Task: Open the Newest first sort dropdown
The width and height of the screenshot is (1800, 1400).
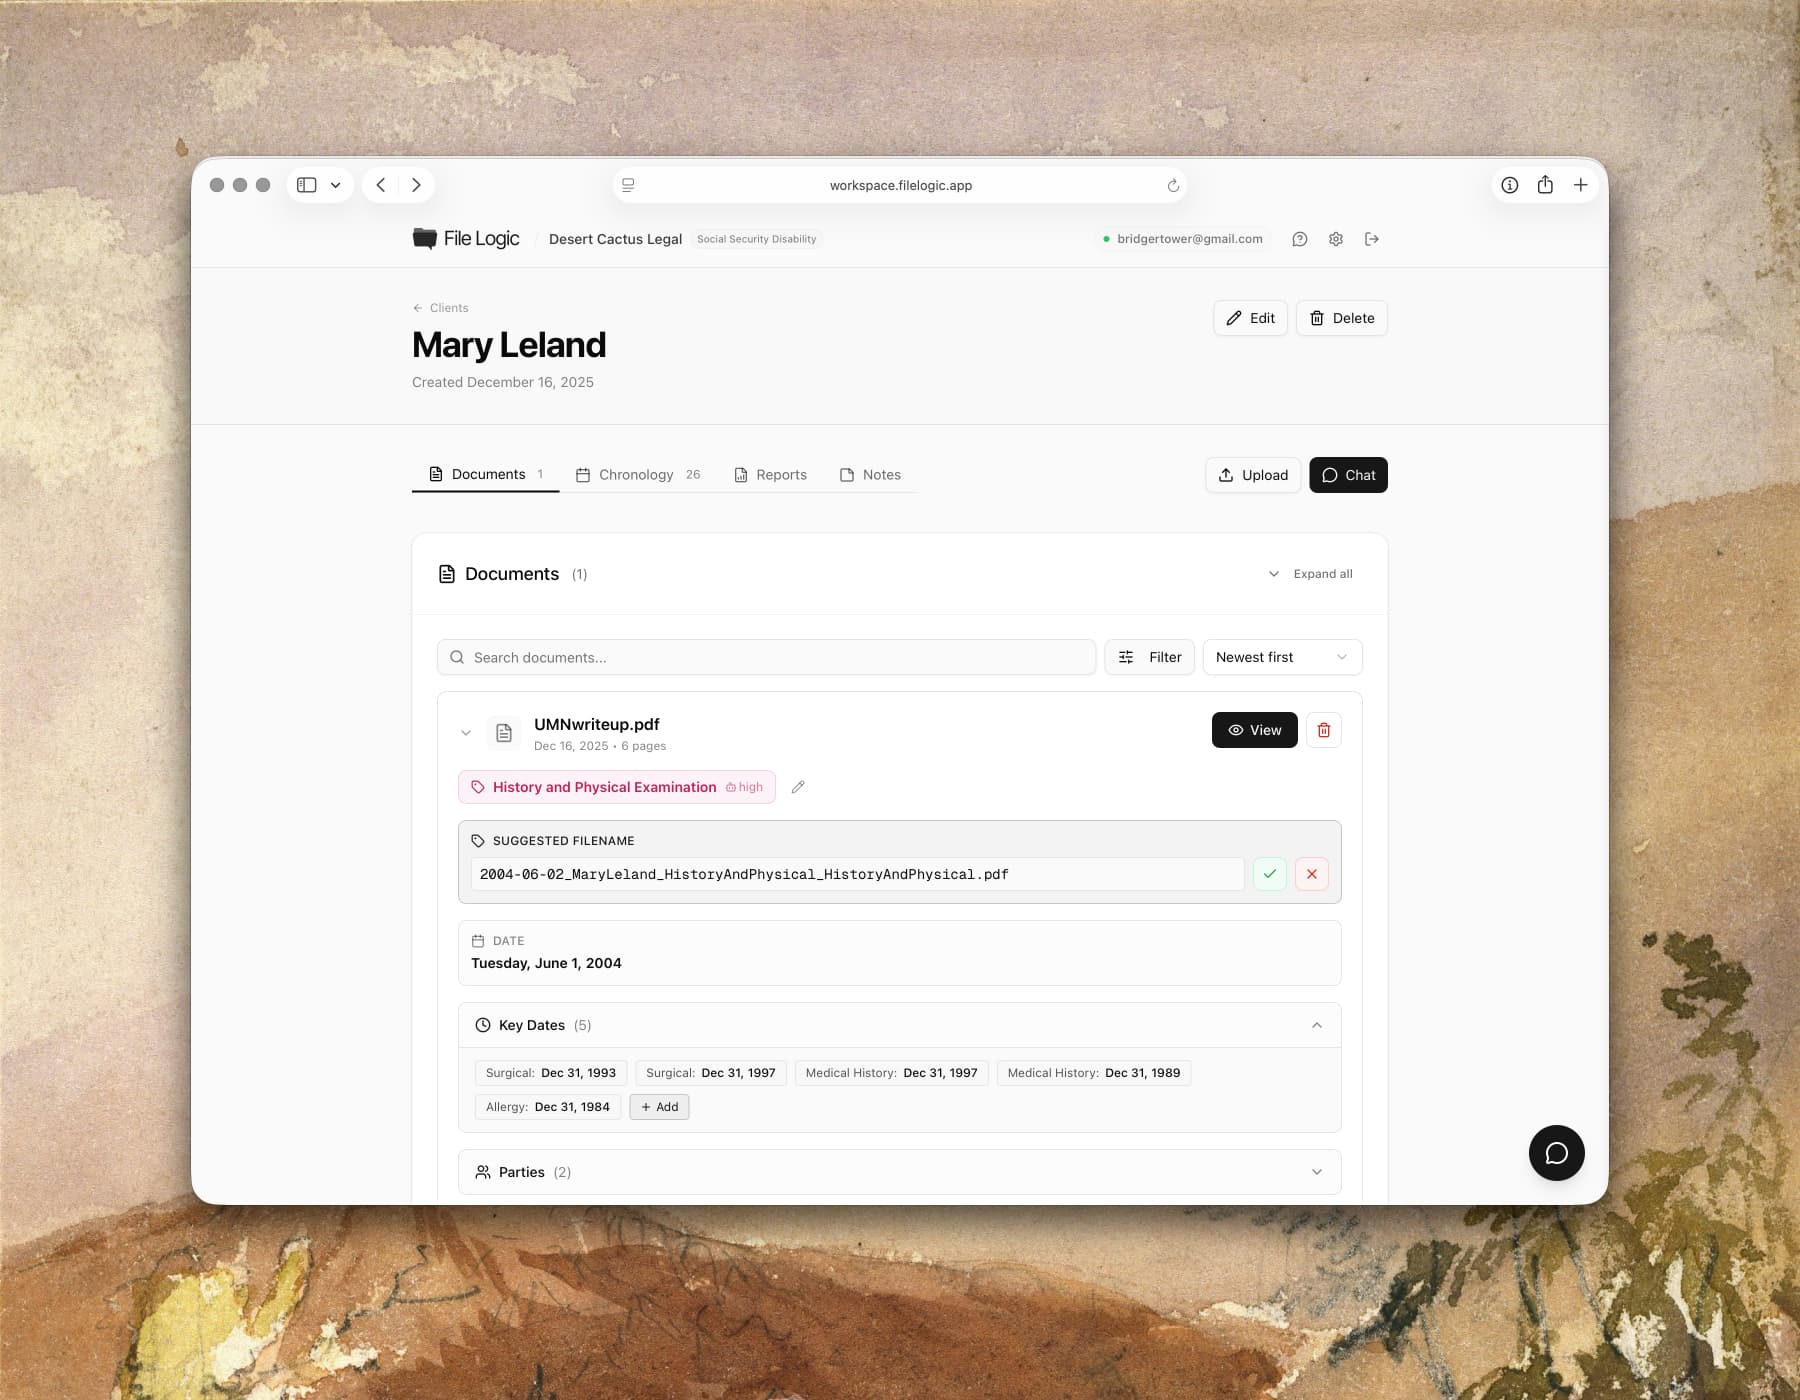Action: tap(1281, 657)
